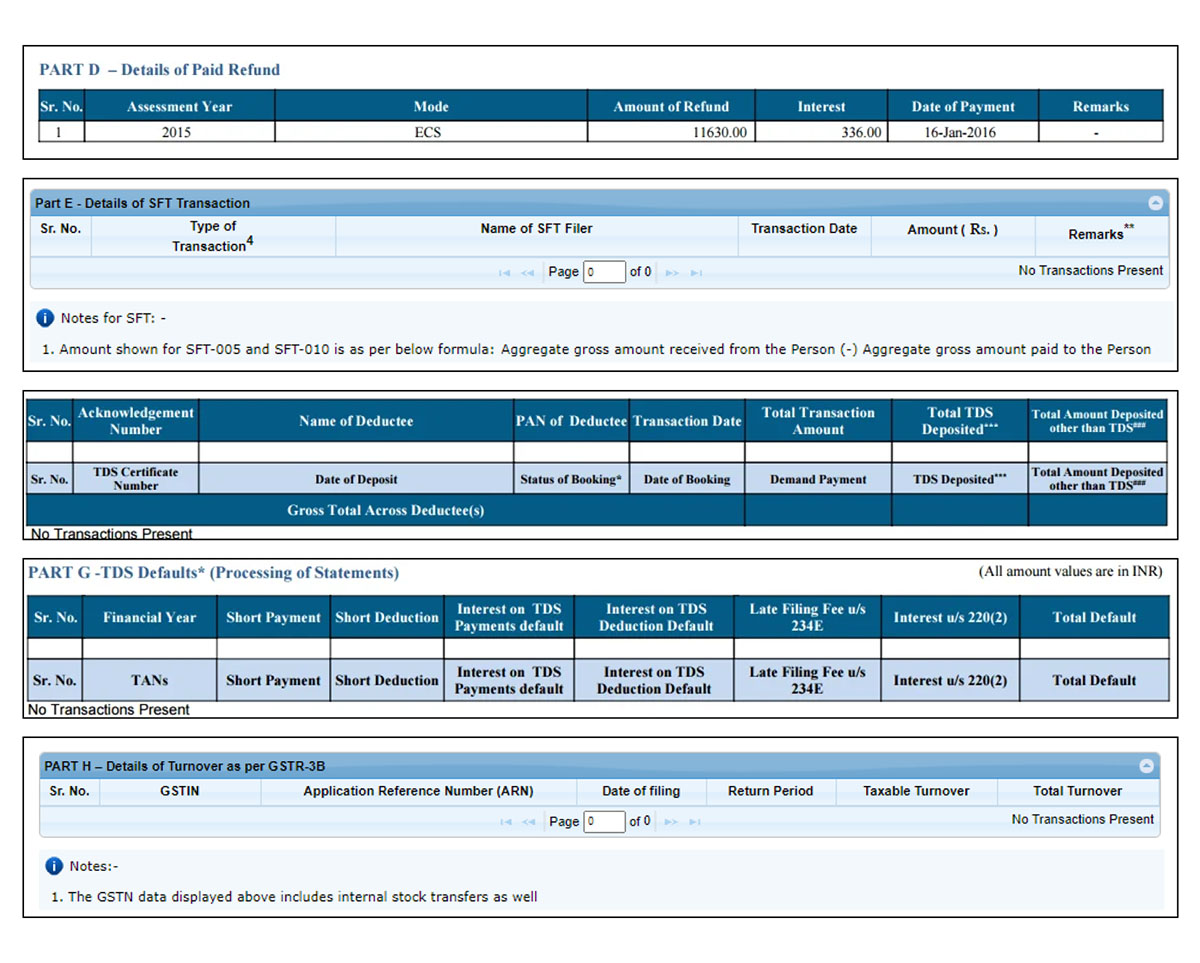Jump to first page in Part H pagination
Screen dimensions: 1200x963
coord(504,821)
